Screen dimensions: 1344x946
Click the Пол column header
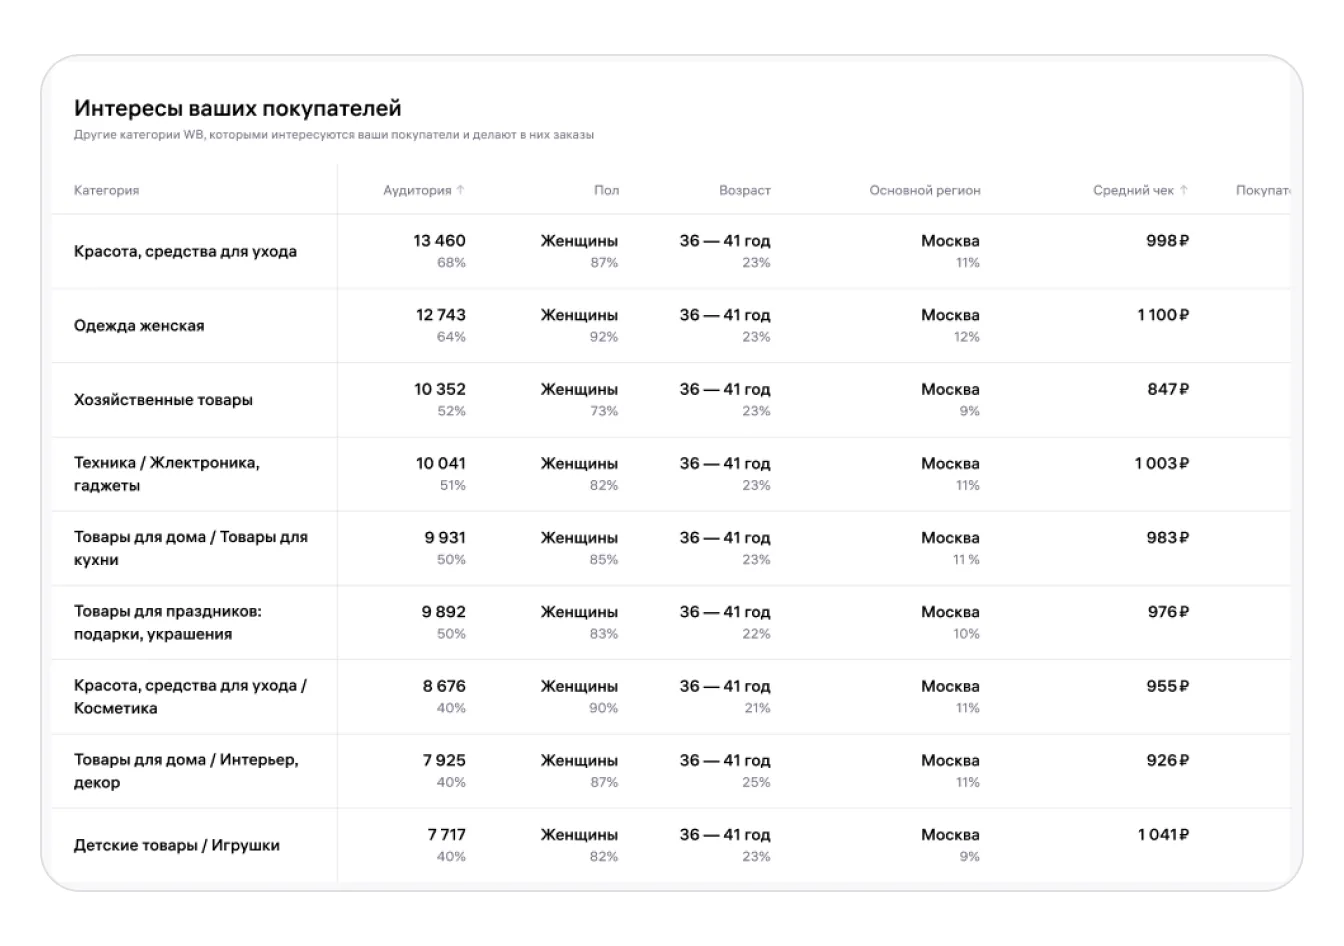coord(606,190)
